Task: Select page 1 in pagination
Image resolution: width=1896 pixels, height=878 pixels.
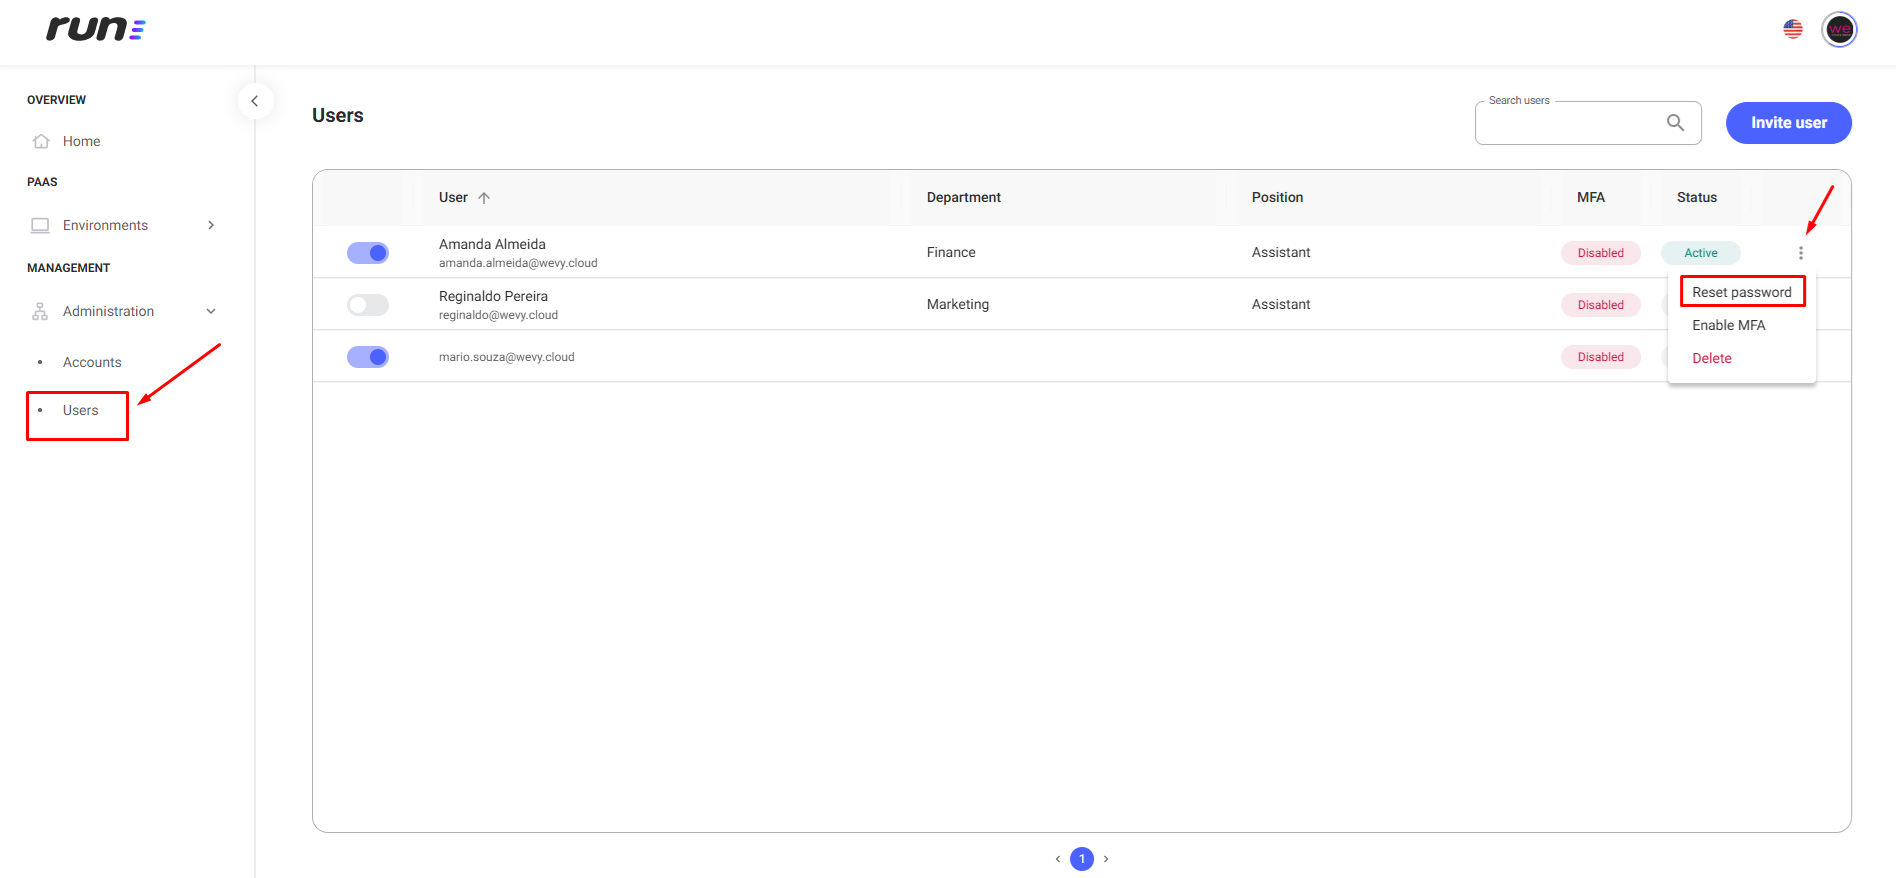Action: coord(1082,859)
